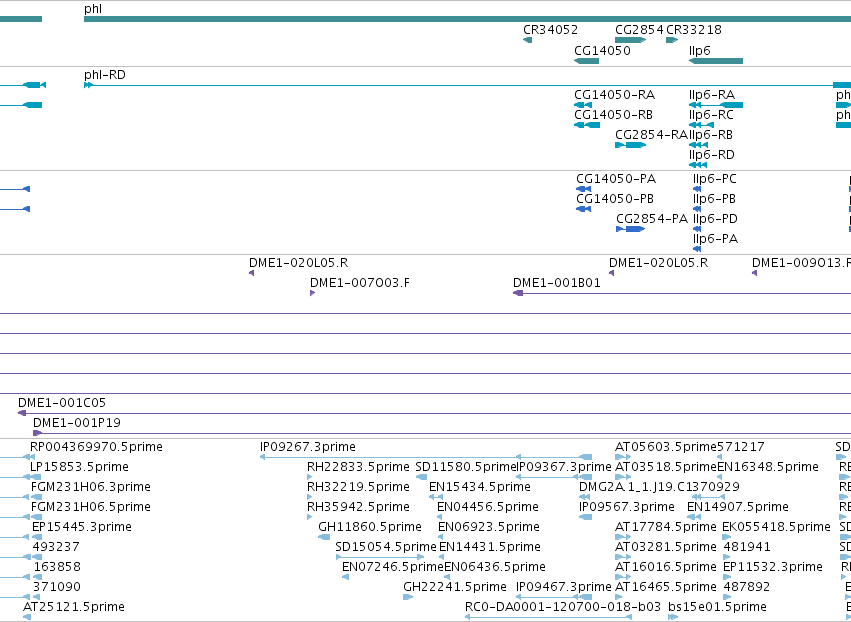
Task: Click the EP15445.3prime EST label
Action: click(x=82, y=528)
